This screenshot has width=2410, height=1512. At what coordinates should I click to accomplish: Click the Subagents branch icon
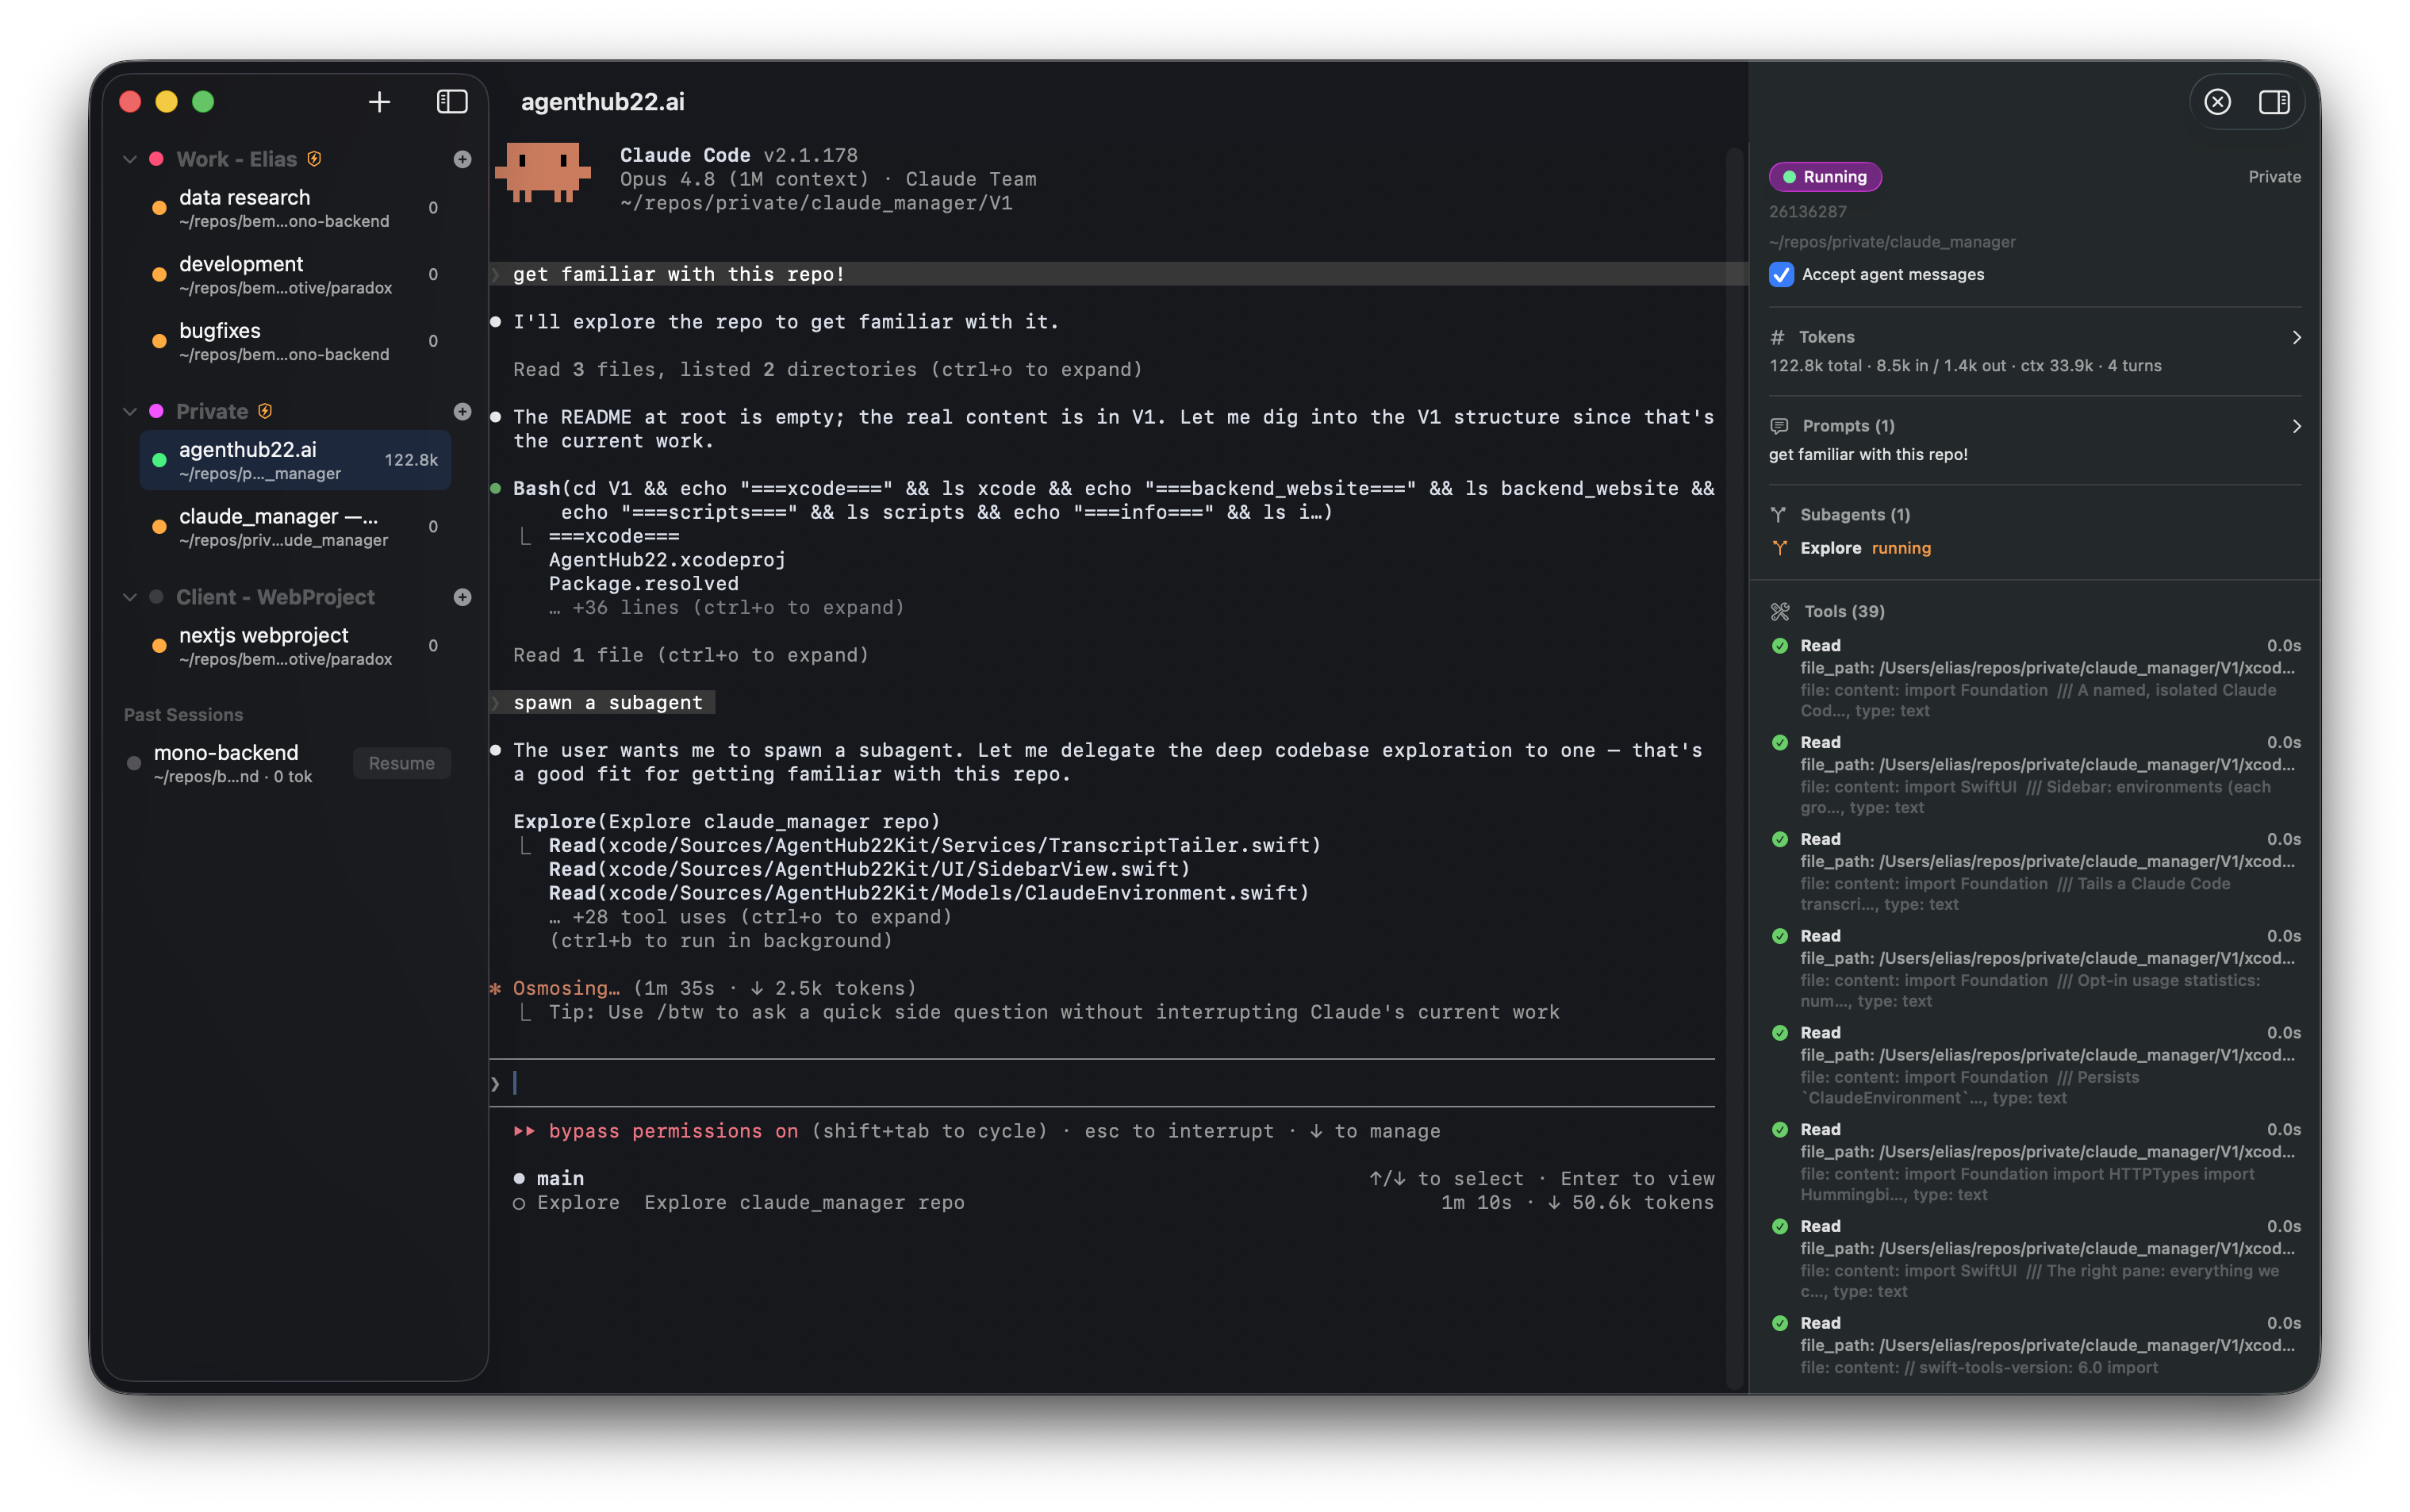coord(1778,515)
